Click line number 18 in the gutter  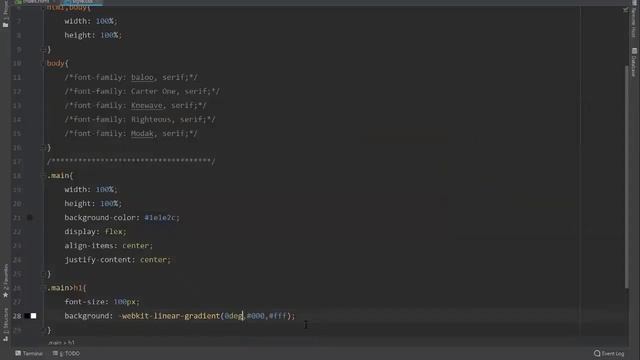pyautogui.click(x=17, y=176)
